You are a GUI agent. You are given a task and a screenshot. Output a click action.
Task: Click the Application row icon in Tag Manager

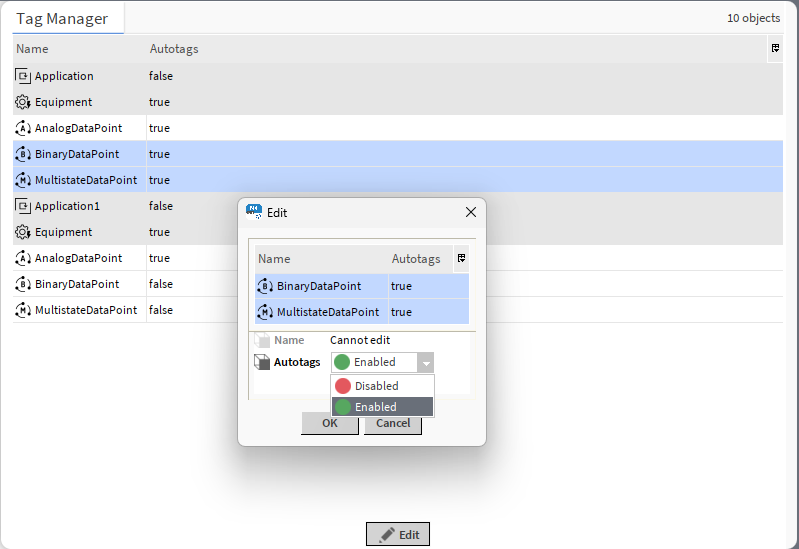[23, 76]
